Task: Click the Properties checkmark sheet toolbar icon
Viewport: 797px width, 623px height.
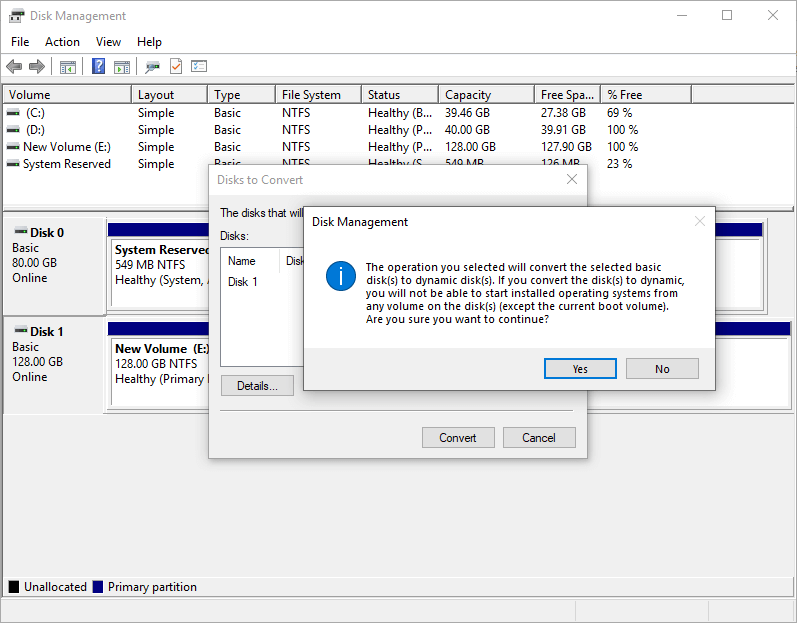Action: tap(176, 67)
